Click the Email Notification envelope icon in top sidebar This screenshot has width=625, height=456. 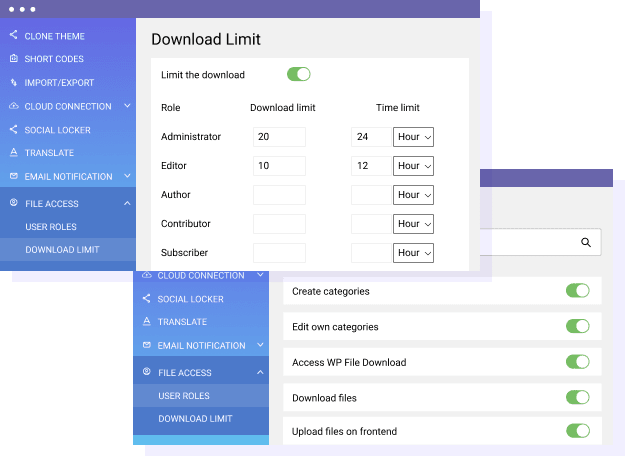[x=13, y=176]
